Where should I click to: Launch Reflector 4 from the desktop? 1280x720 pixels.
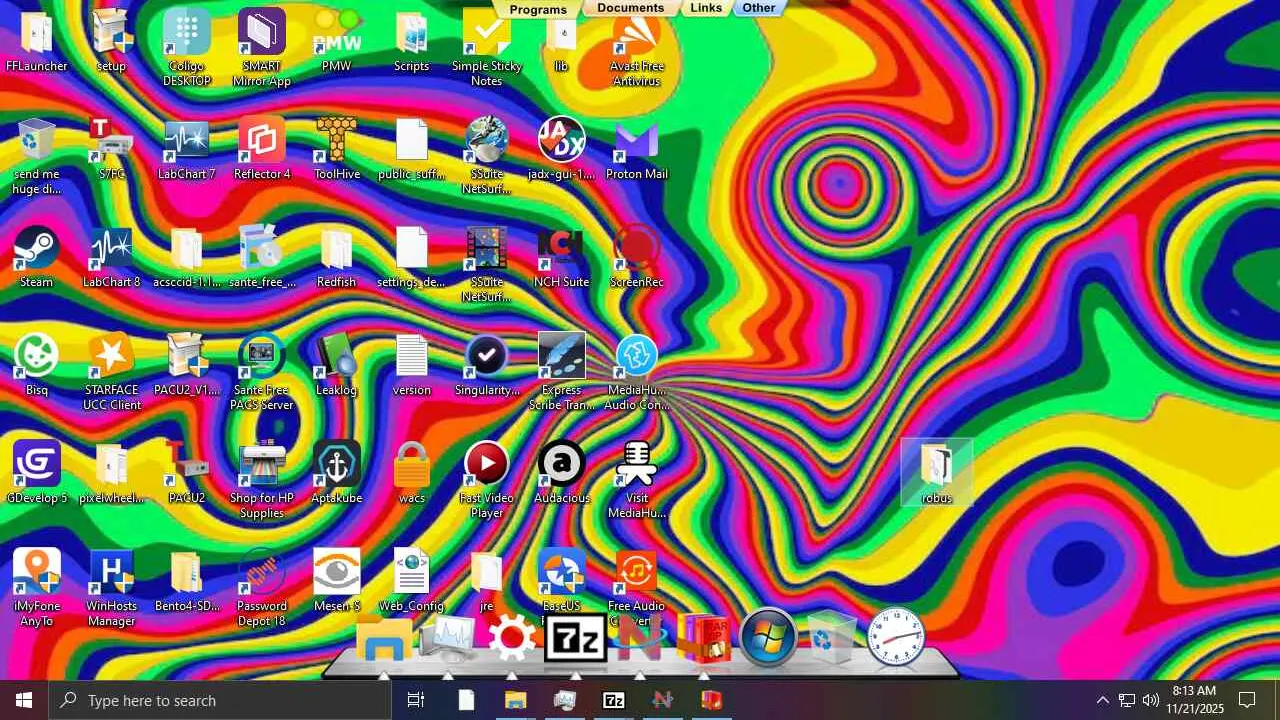[262, 149]
